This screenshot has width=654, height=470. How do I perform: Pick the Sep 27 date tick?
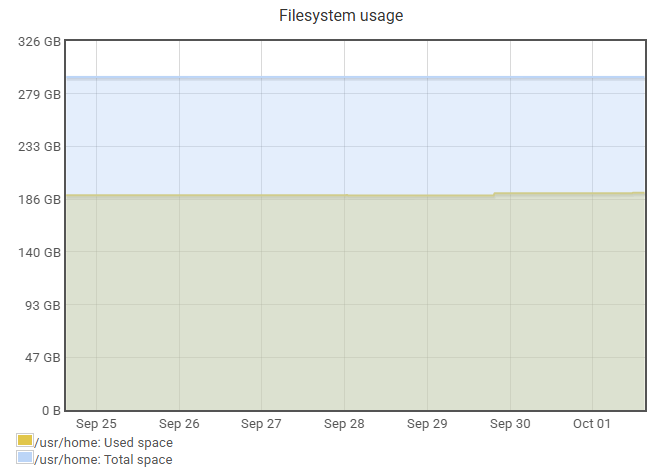(261, 424)
